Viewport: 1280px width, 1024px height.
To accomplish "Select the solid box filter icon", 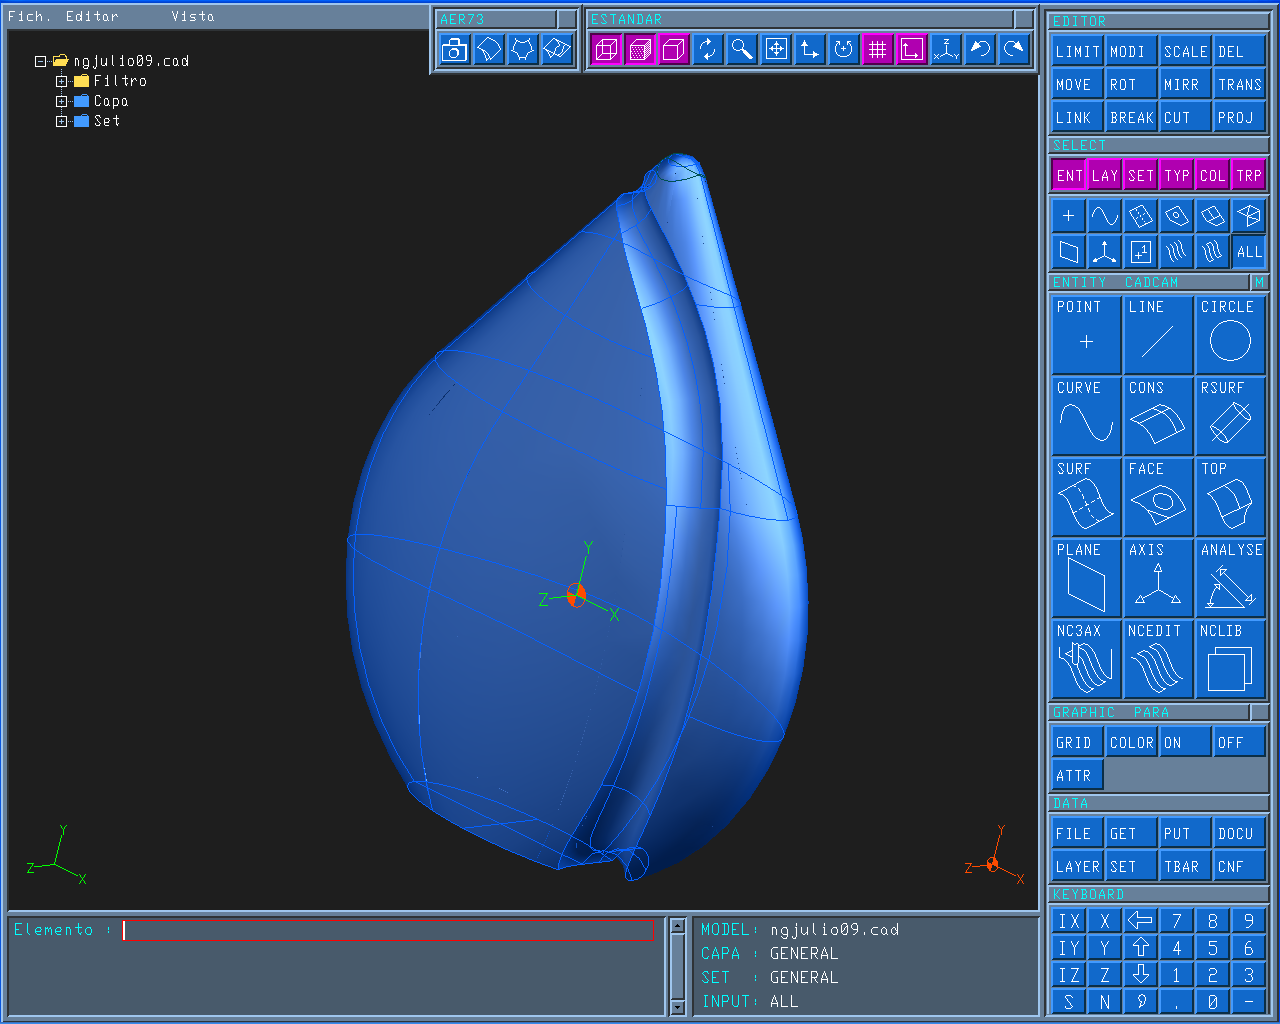I will click(1249, 216).
